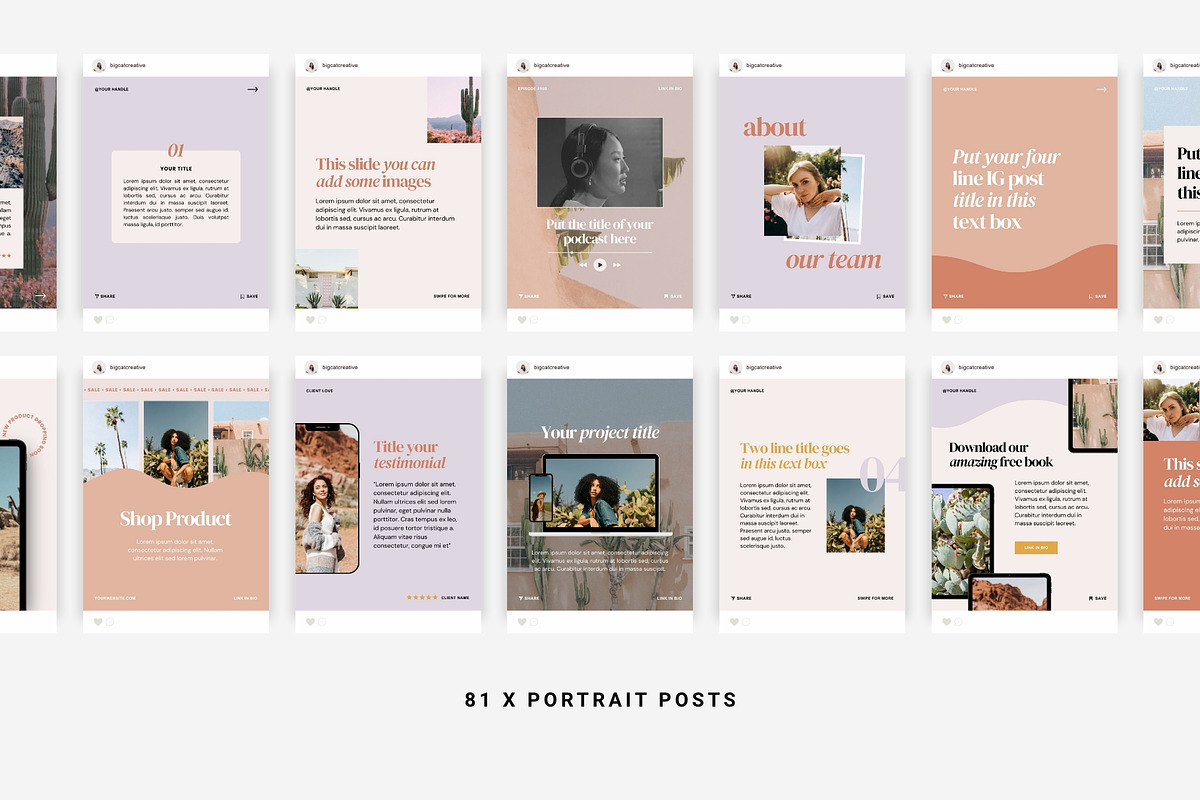Click 'Swipe for more' on 'Two line title' post

(x=875, y=598)
